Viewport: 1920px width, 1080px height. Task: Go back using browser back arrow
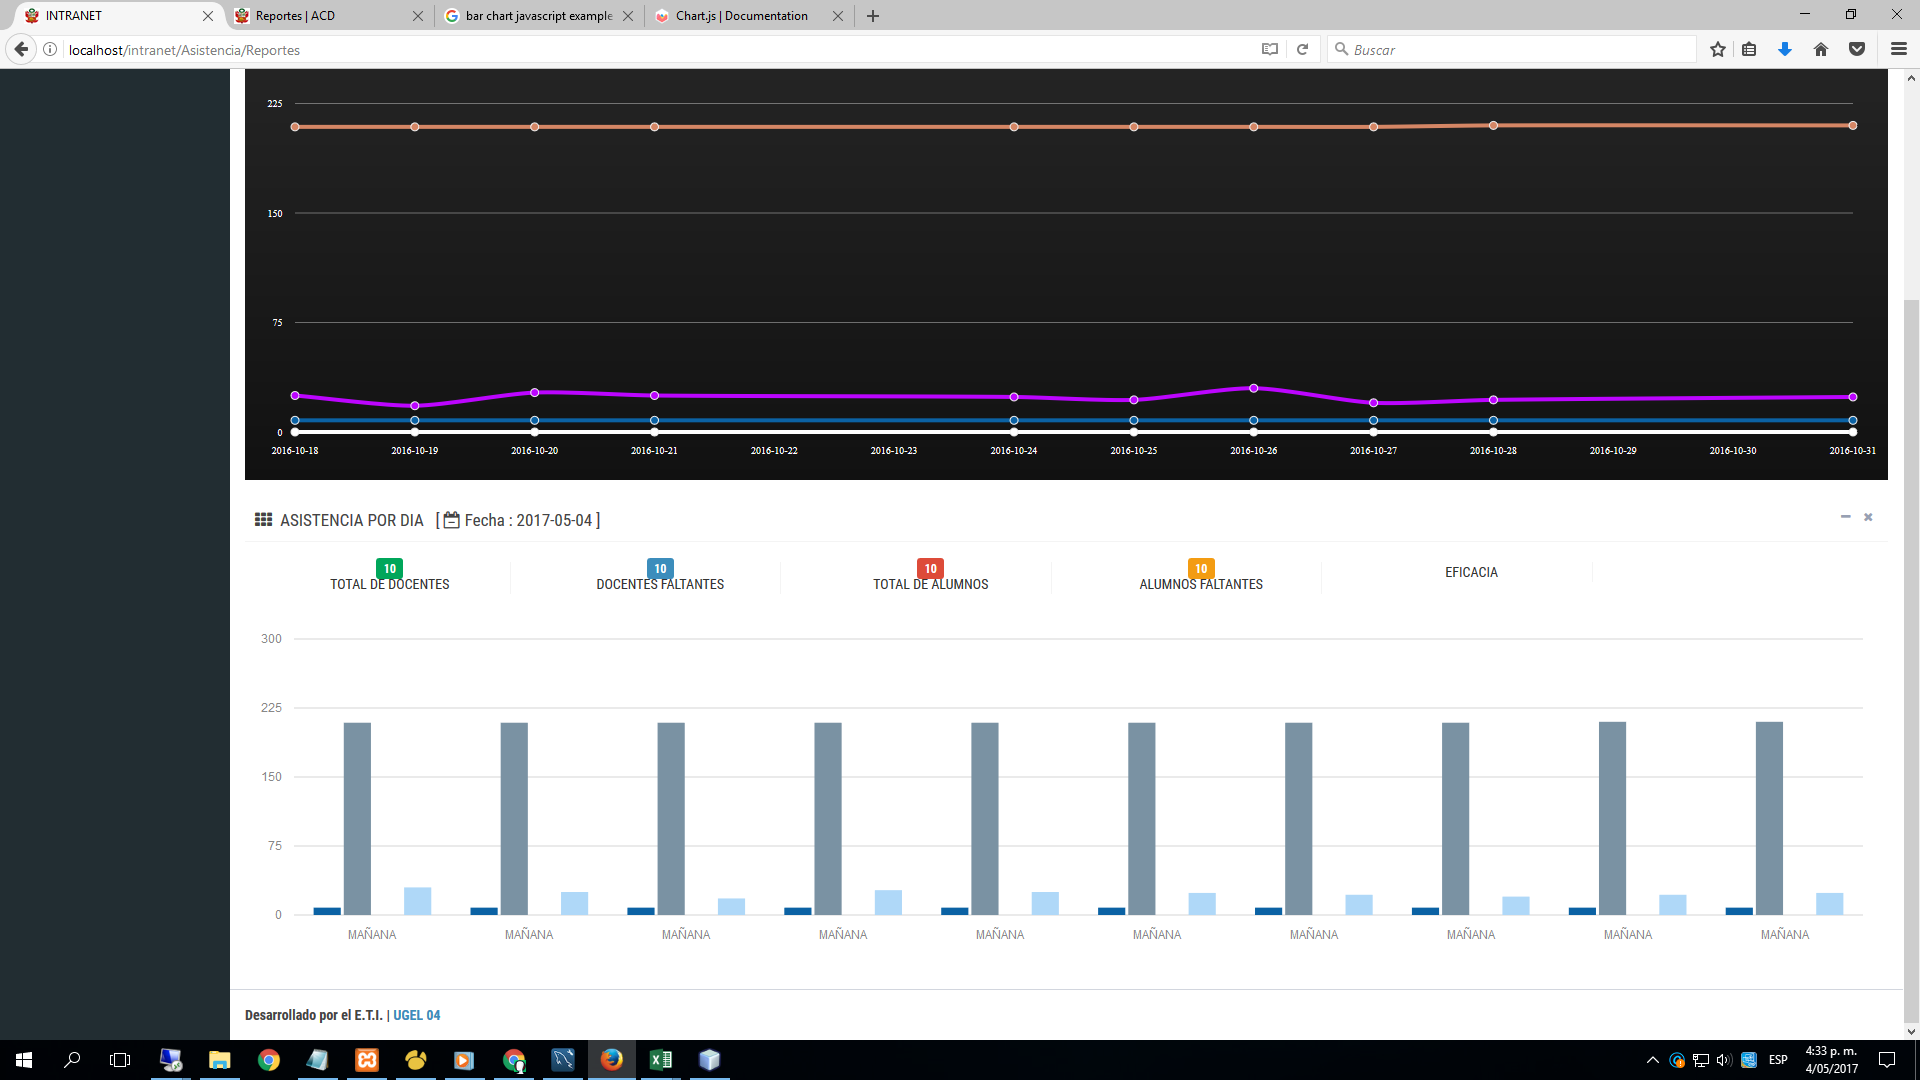pos(21,49)
